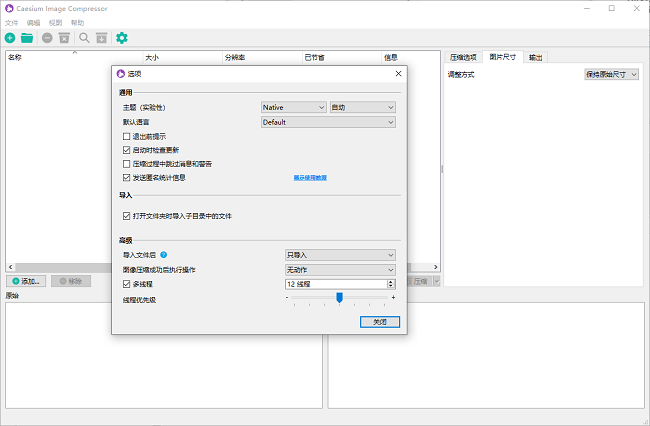Viewport: 650px width, 426px height.
Task: Open the 自动 theme mode dropdown
Action: (363, 107)
